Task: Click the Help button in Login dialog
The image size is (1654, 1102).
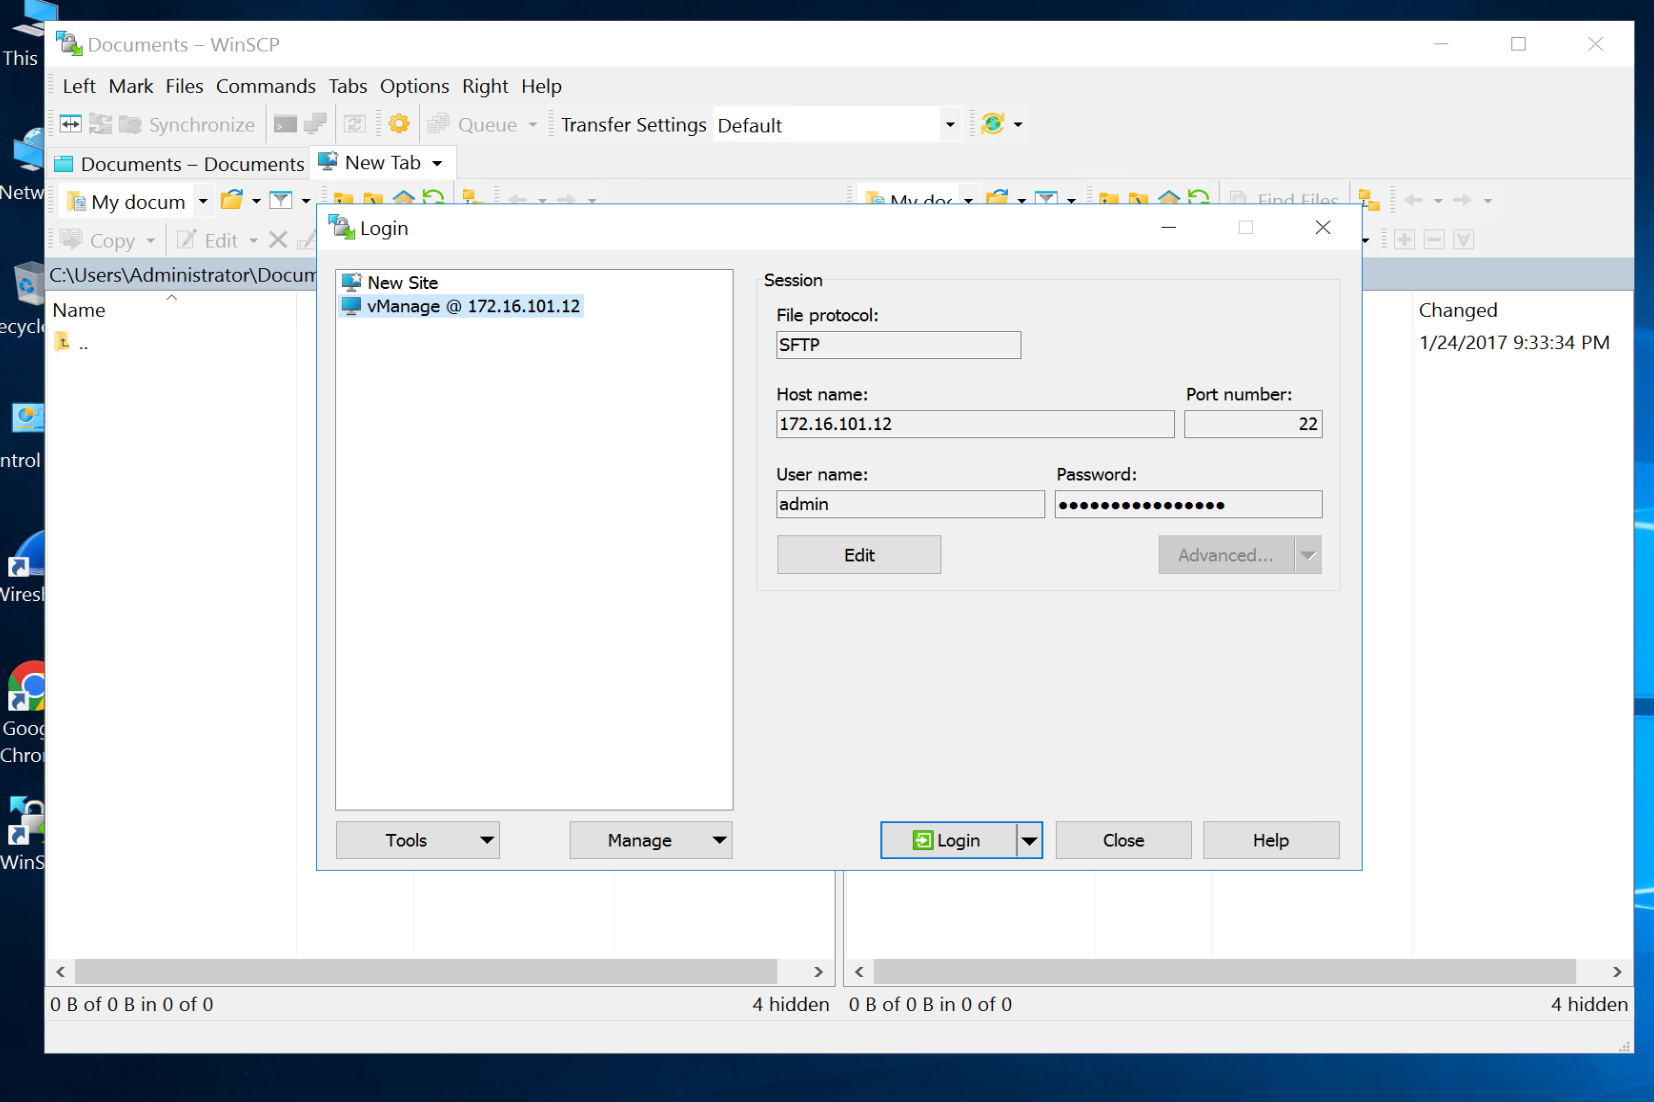Action: (x=1270, y=841)
